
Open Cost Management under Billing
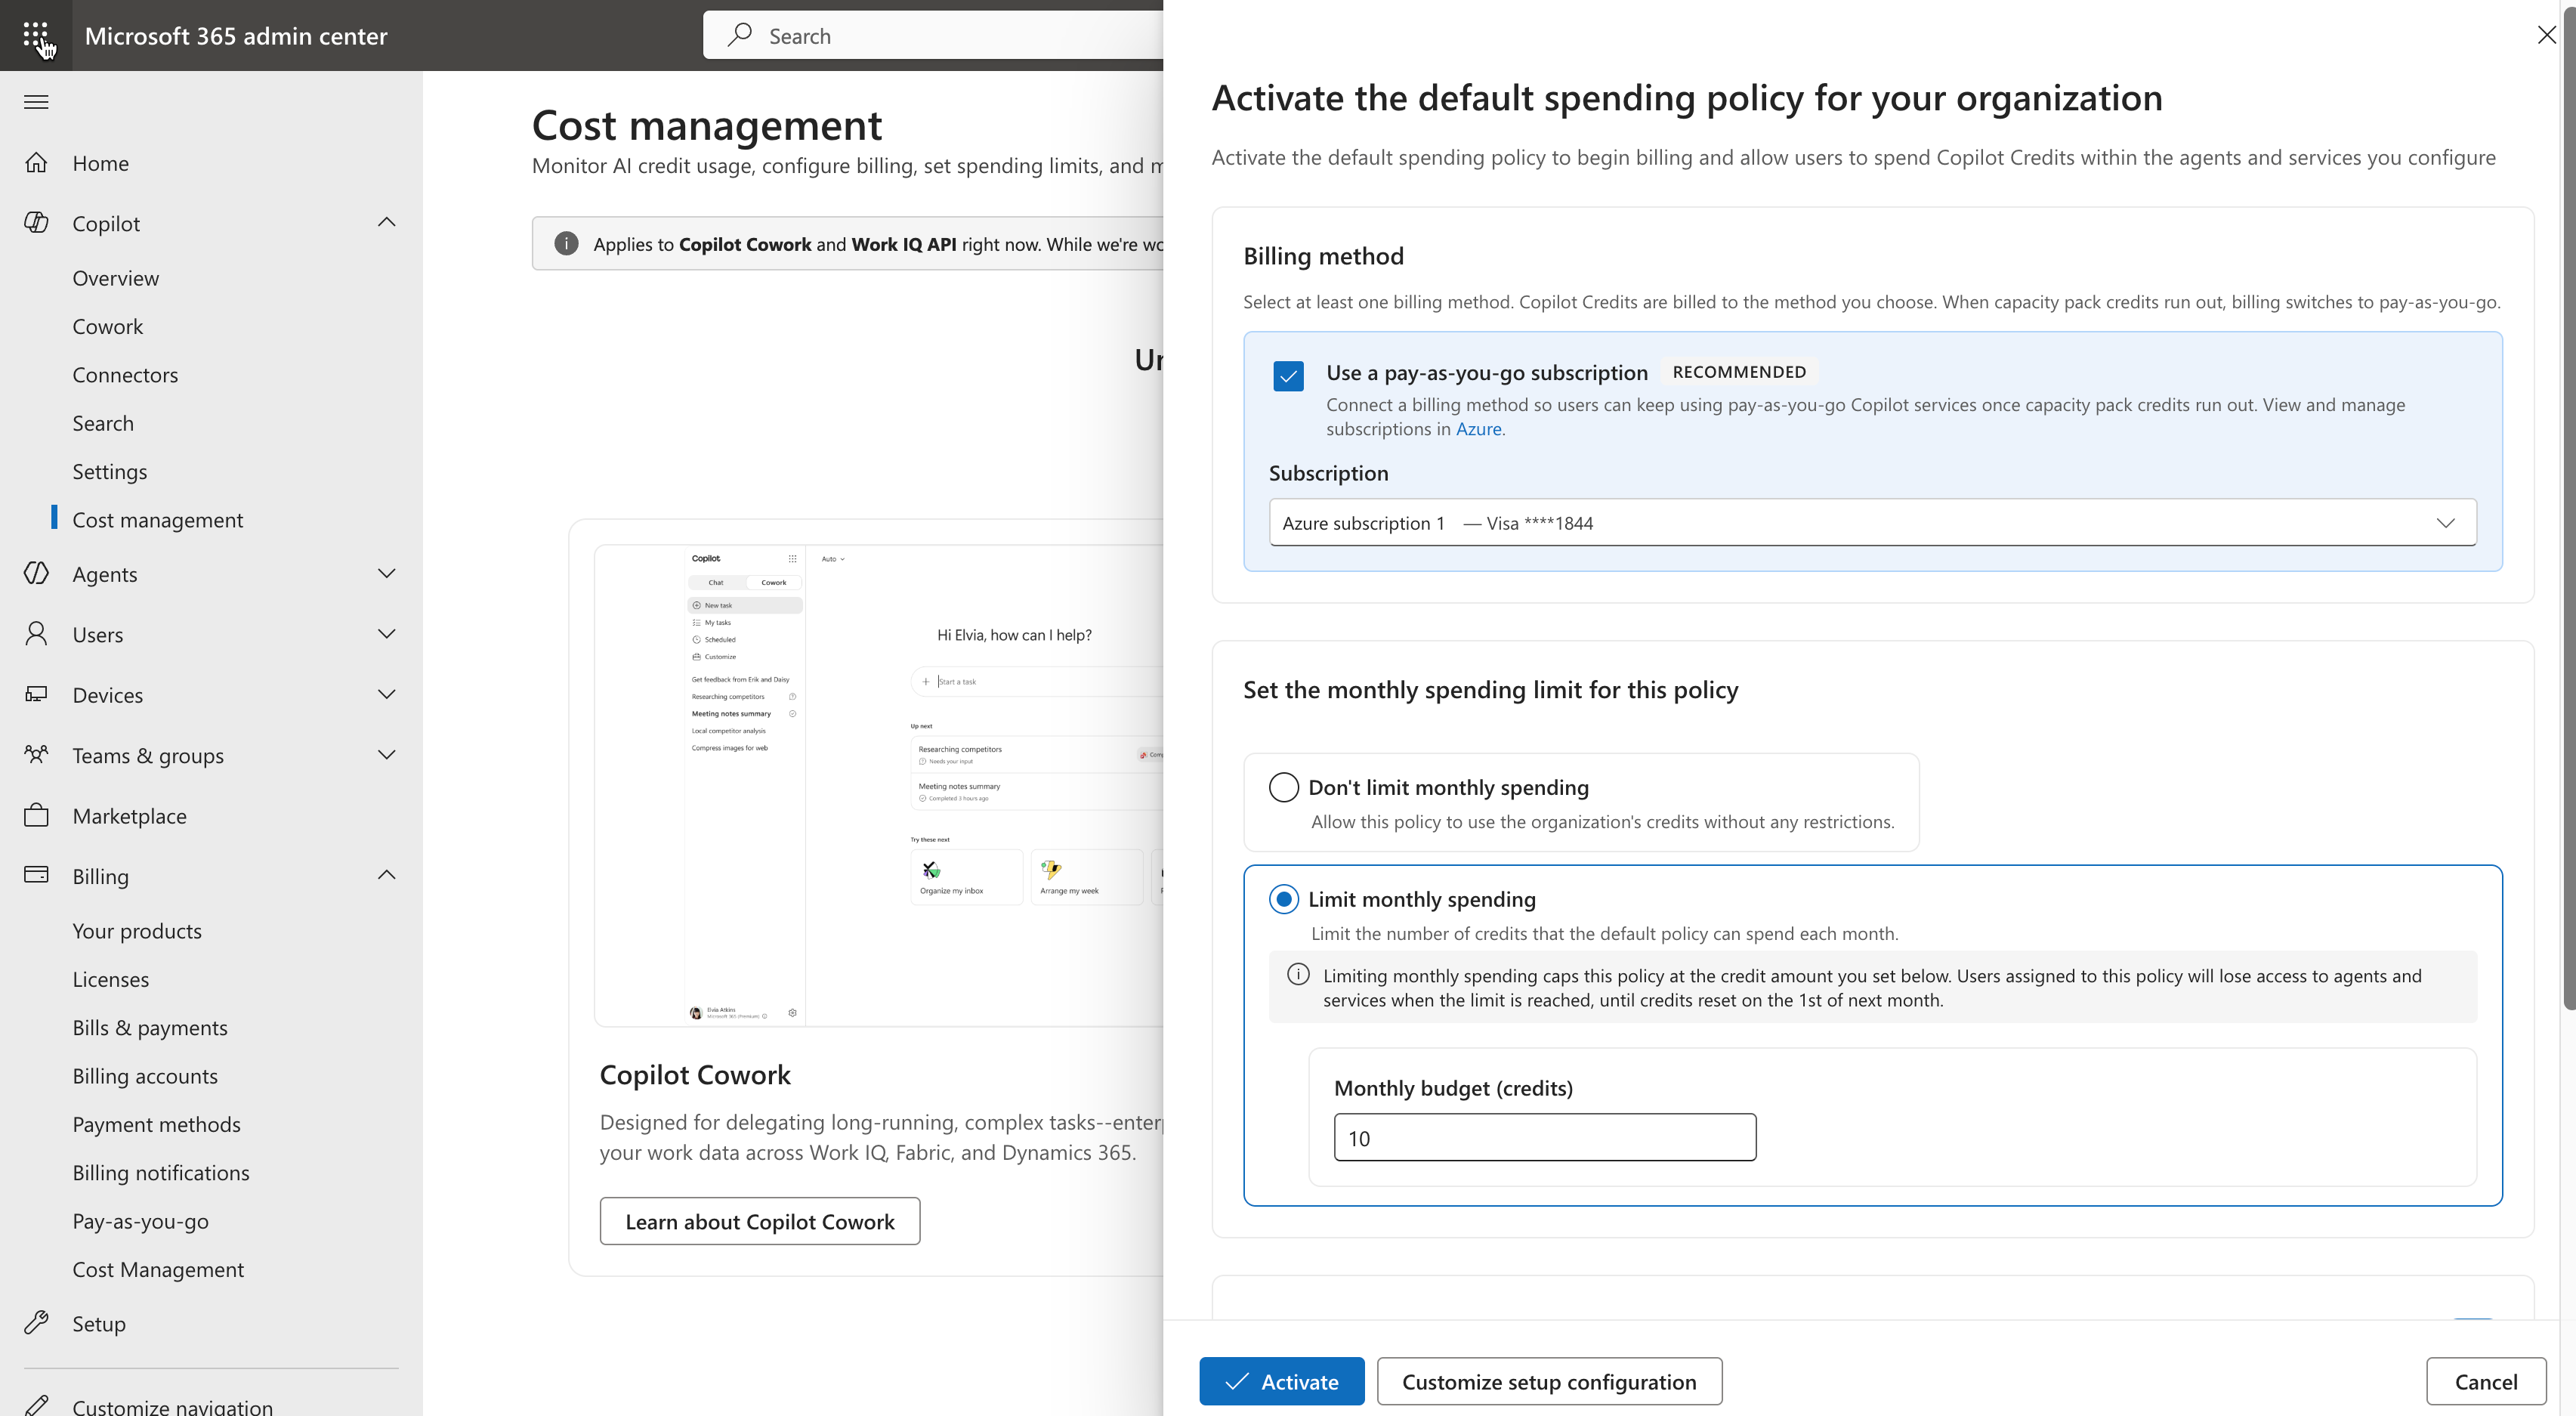pyautogui.click(x=158, y=1269)
